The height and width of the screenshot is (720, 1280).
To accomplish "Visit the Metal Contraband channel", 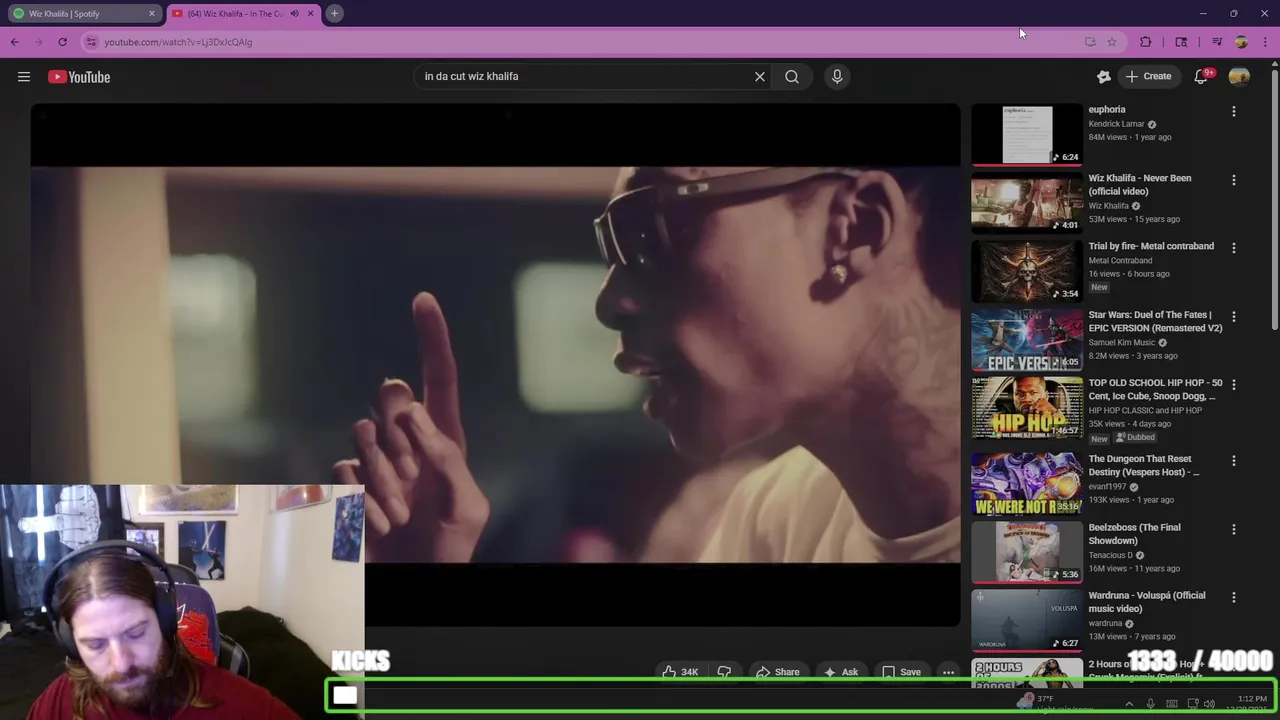I will click(x=1120, y=261).
